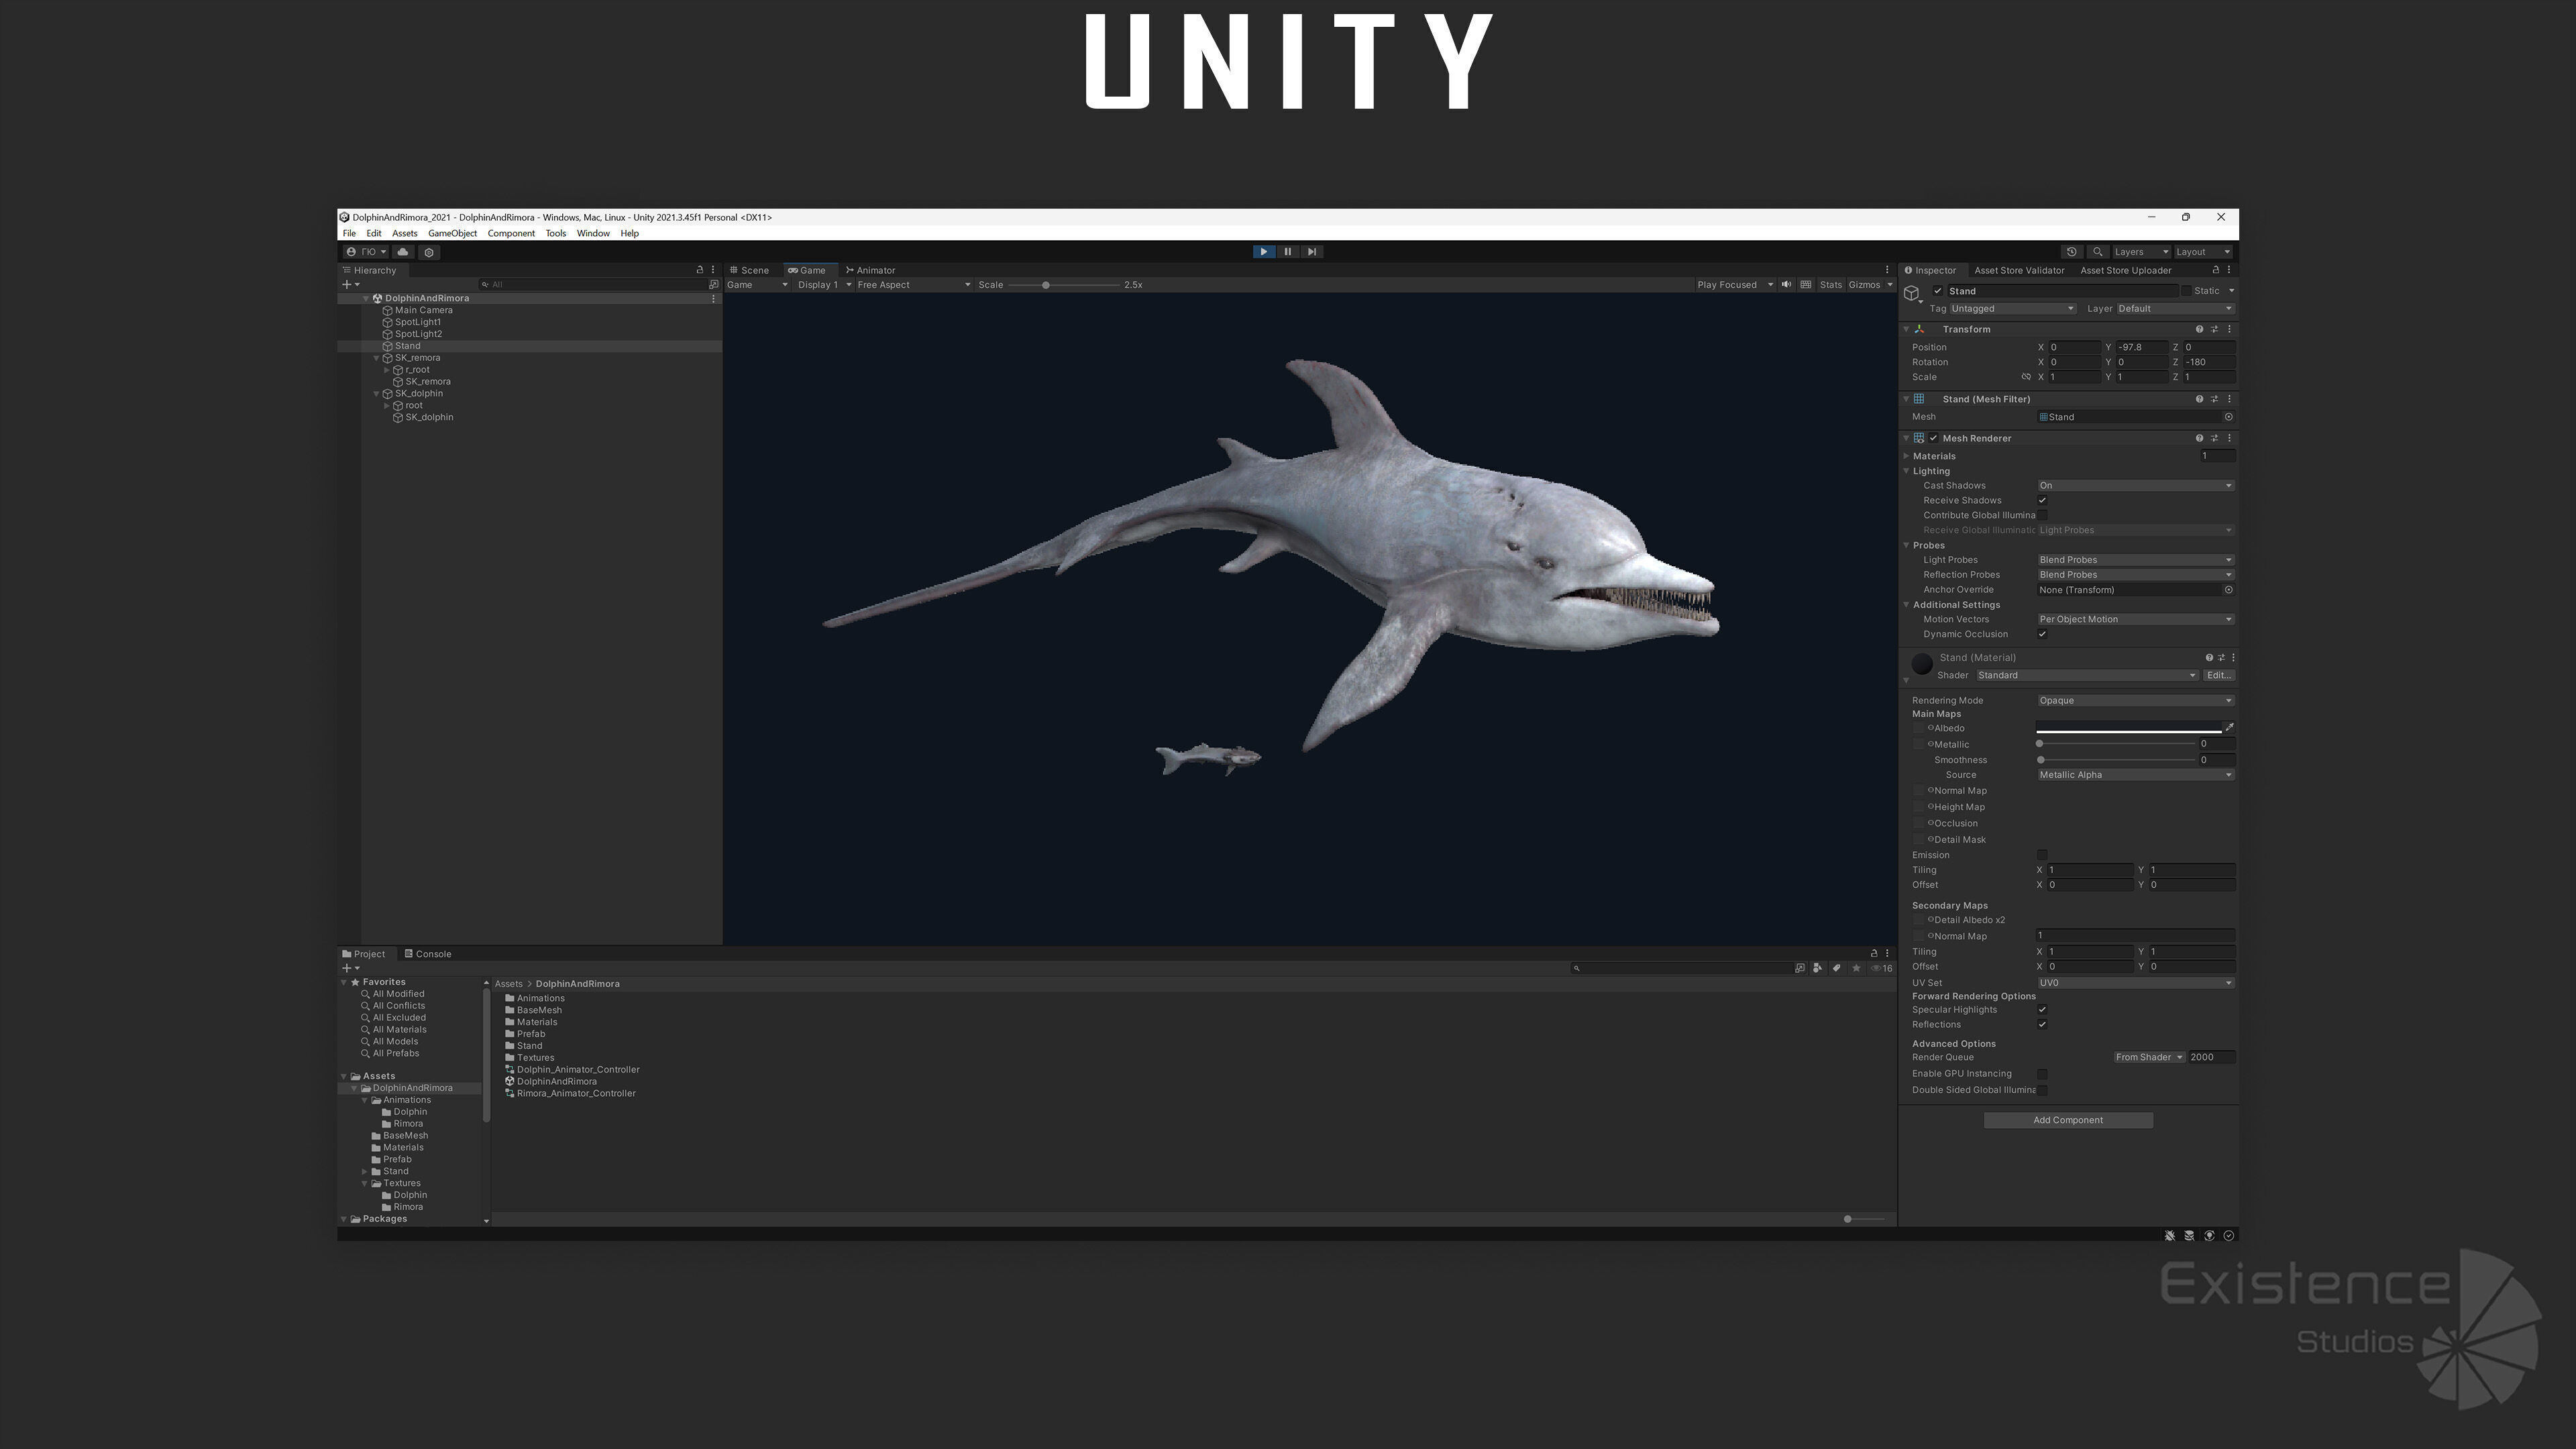This screenshot has height=1449, width=2576.
Task: Open Transform preset settings icon
Action: pos(2214,329)
